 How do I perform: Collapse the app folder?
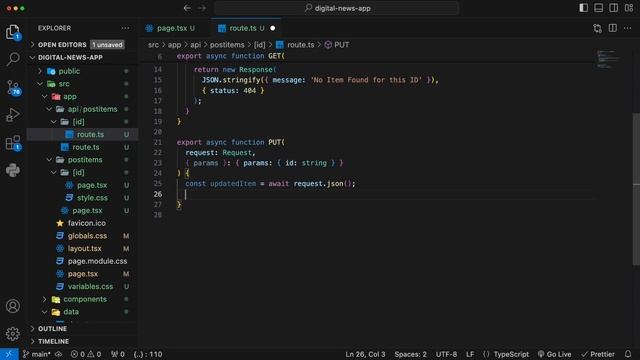pos(82,96)
